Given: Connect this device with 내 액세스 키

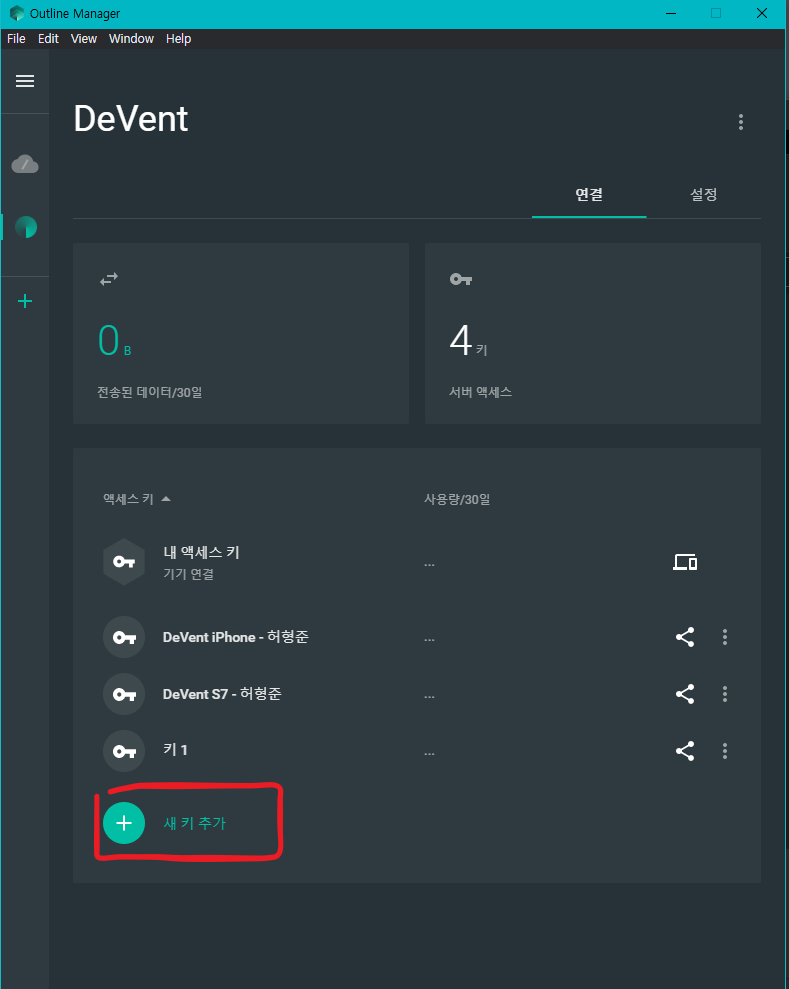Looking at the screenshot, I should 685,562.
